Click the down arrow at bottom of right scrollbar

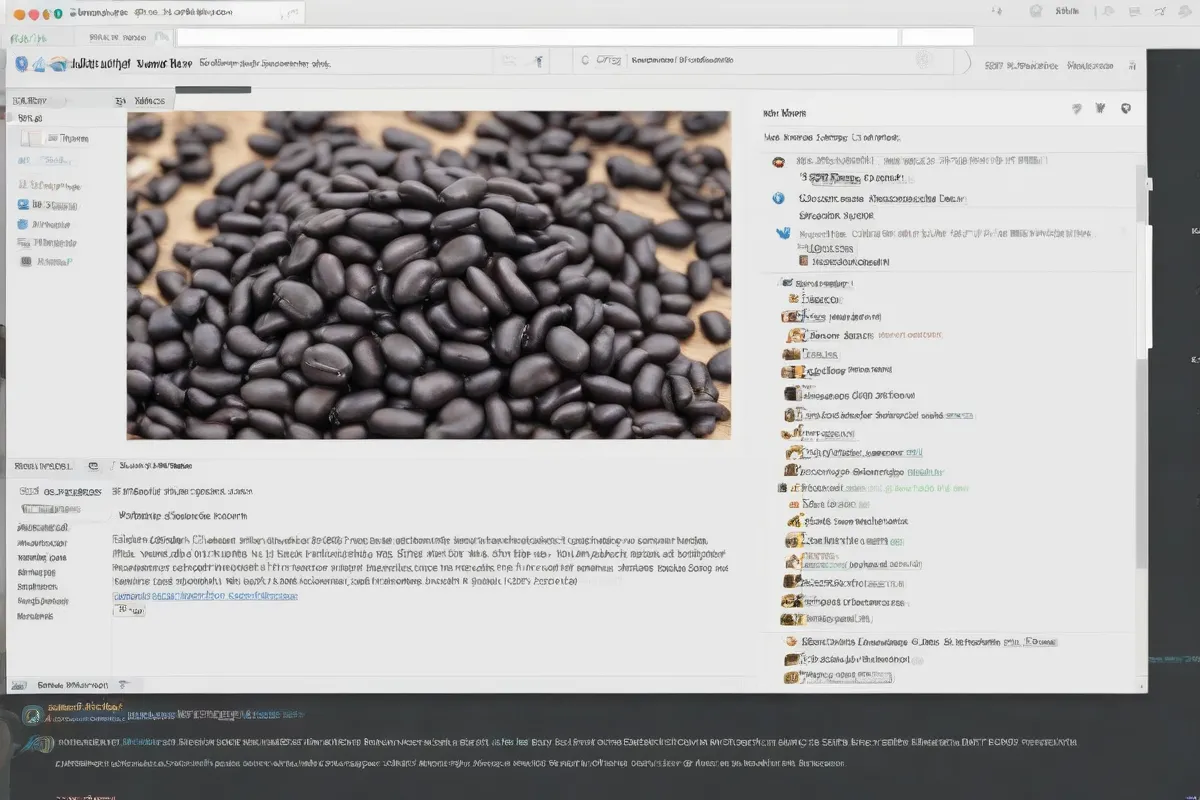click(x=1141, y=683)
